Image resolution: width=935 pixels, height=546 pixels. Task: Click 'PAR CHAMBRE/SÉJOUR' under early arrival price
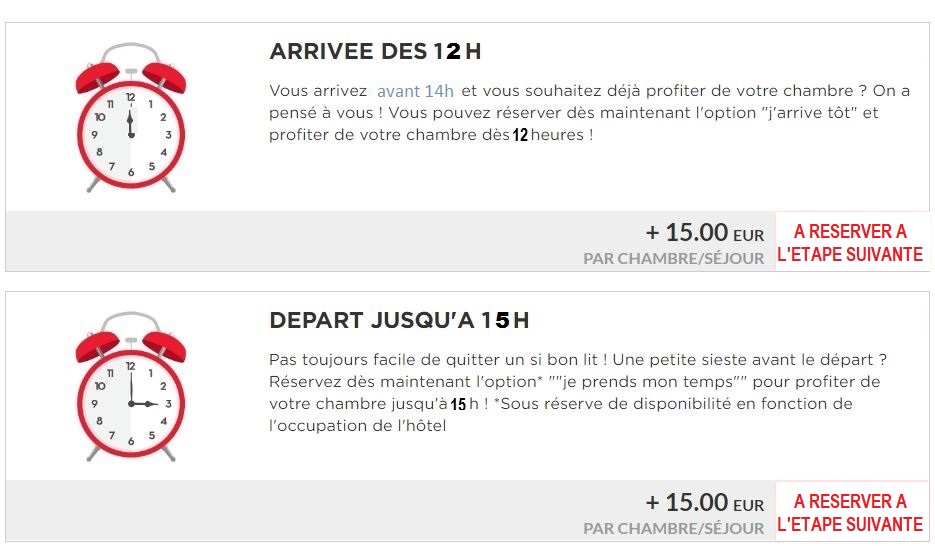[x=673, y=259]
